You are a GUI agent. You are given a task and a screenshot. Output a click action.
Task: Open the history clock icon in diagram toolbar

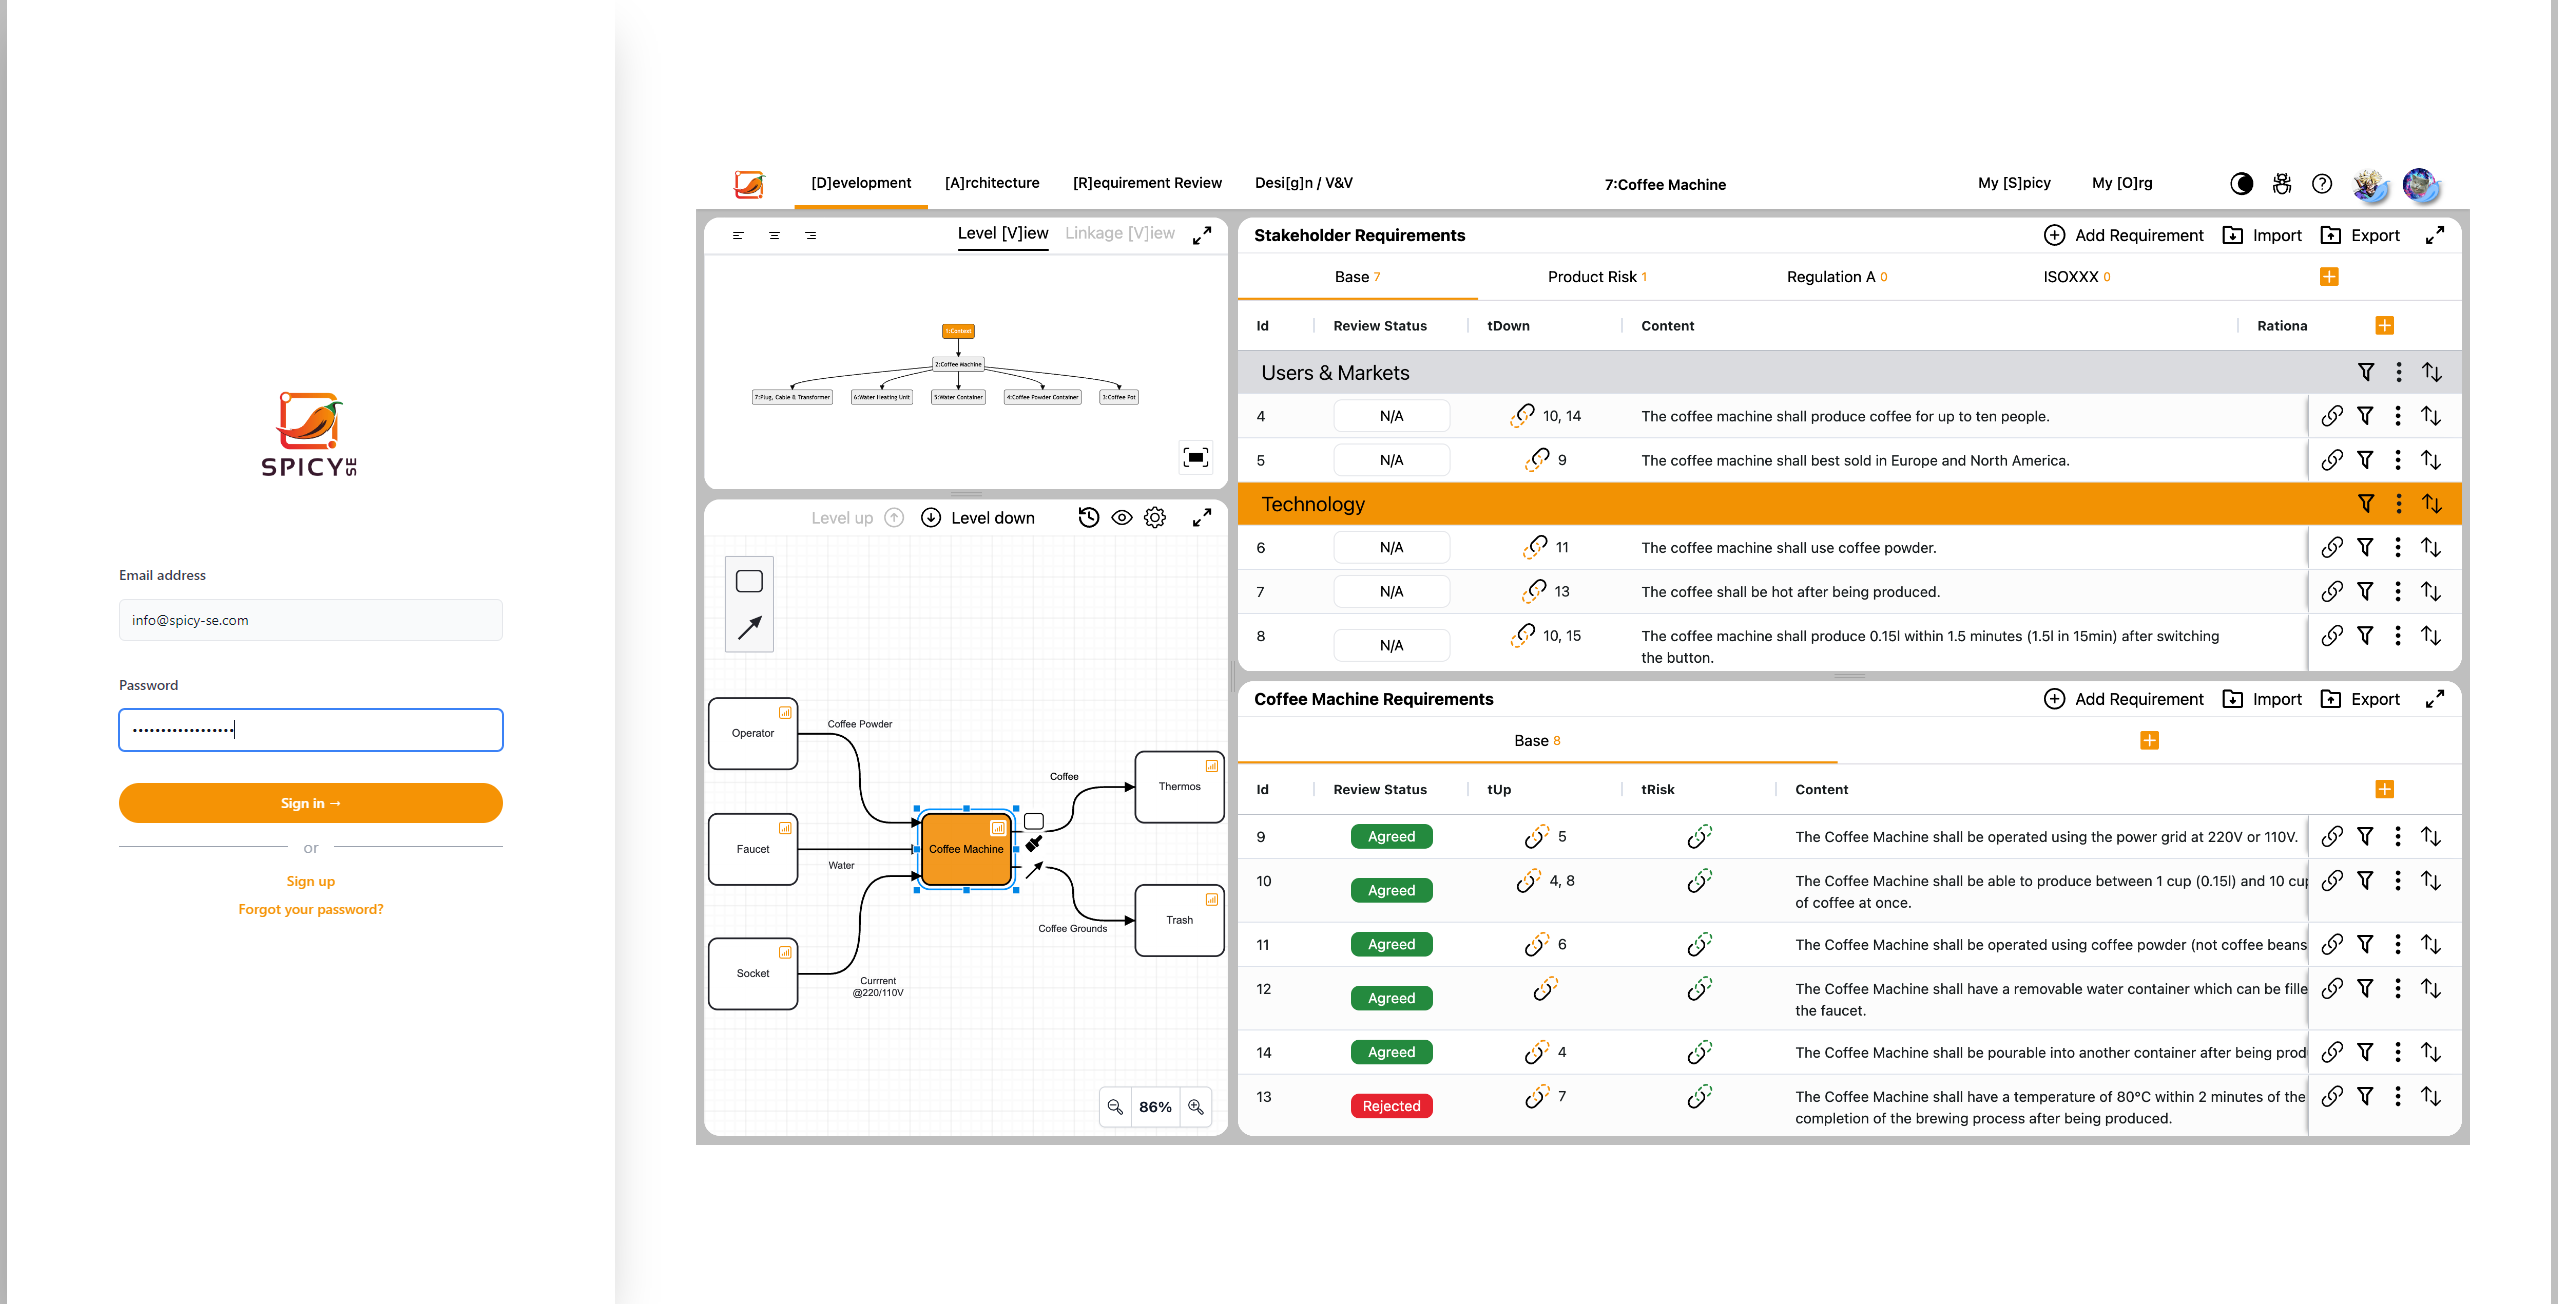click(x=1089, y=517)
